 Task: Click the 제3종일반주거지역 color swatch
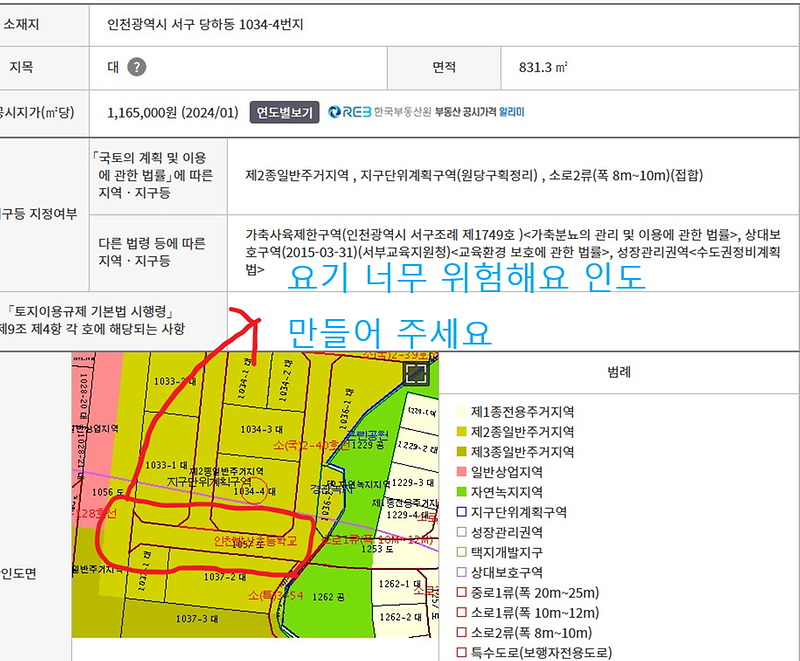[x=461, y=452]
